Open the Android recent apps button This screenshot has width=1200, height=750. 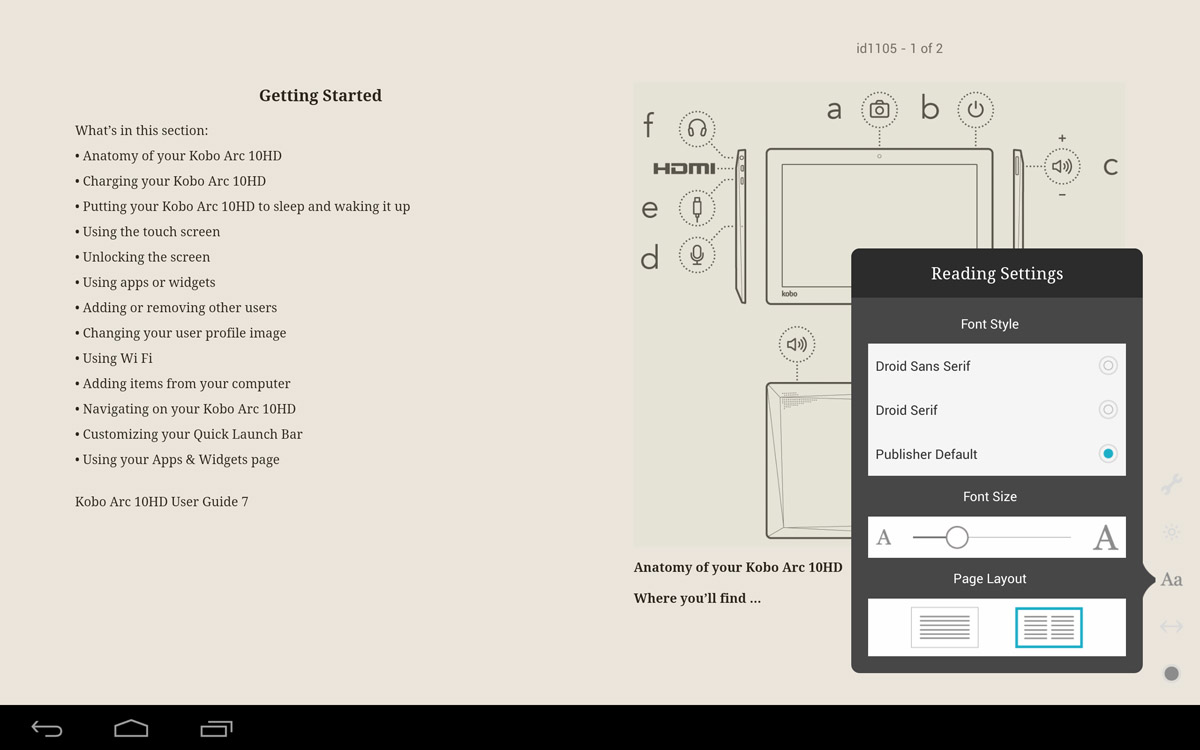[216, 728]
